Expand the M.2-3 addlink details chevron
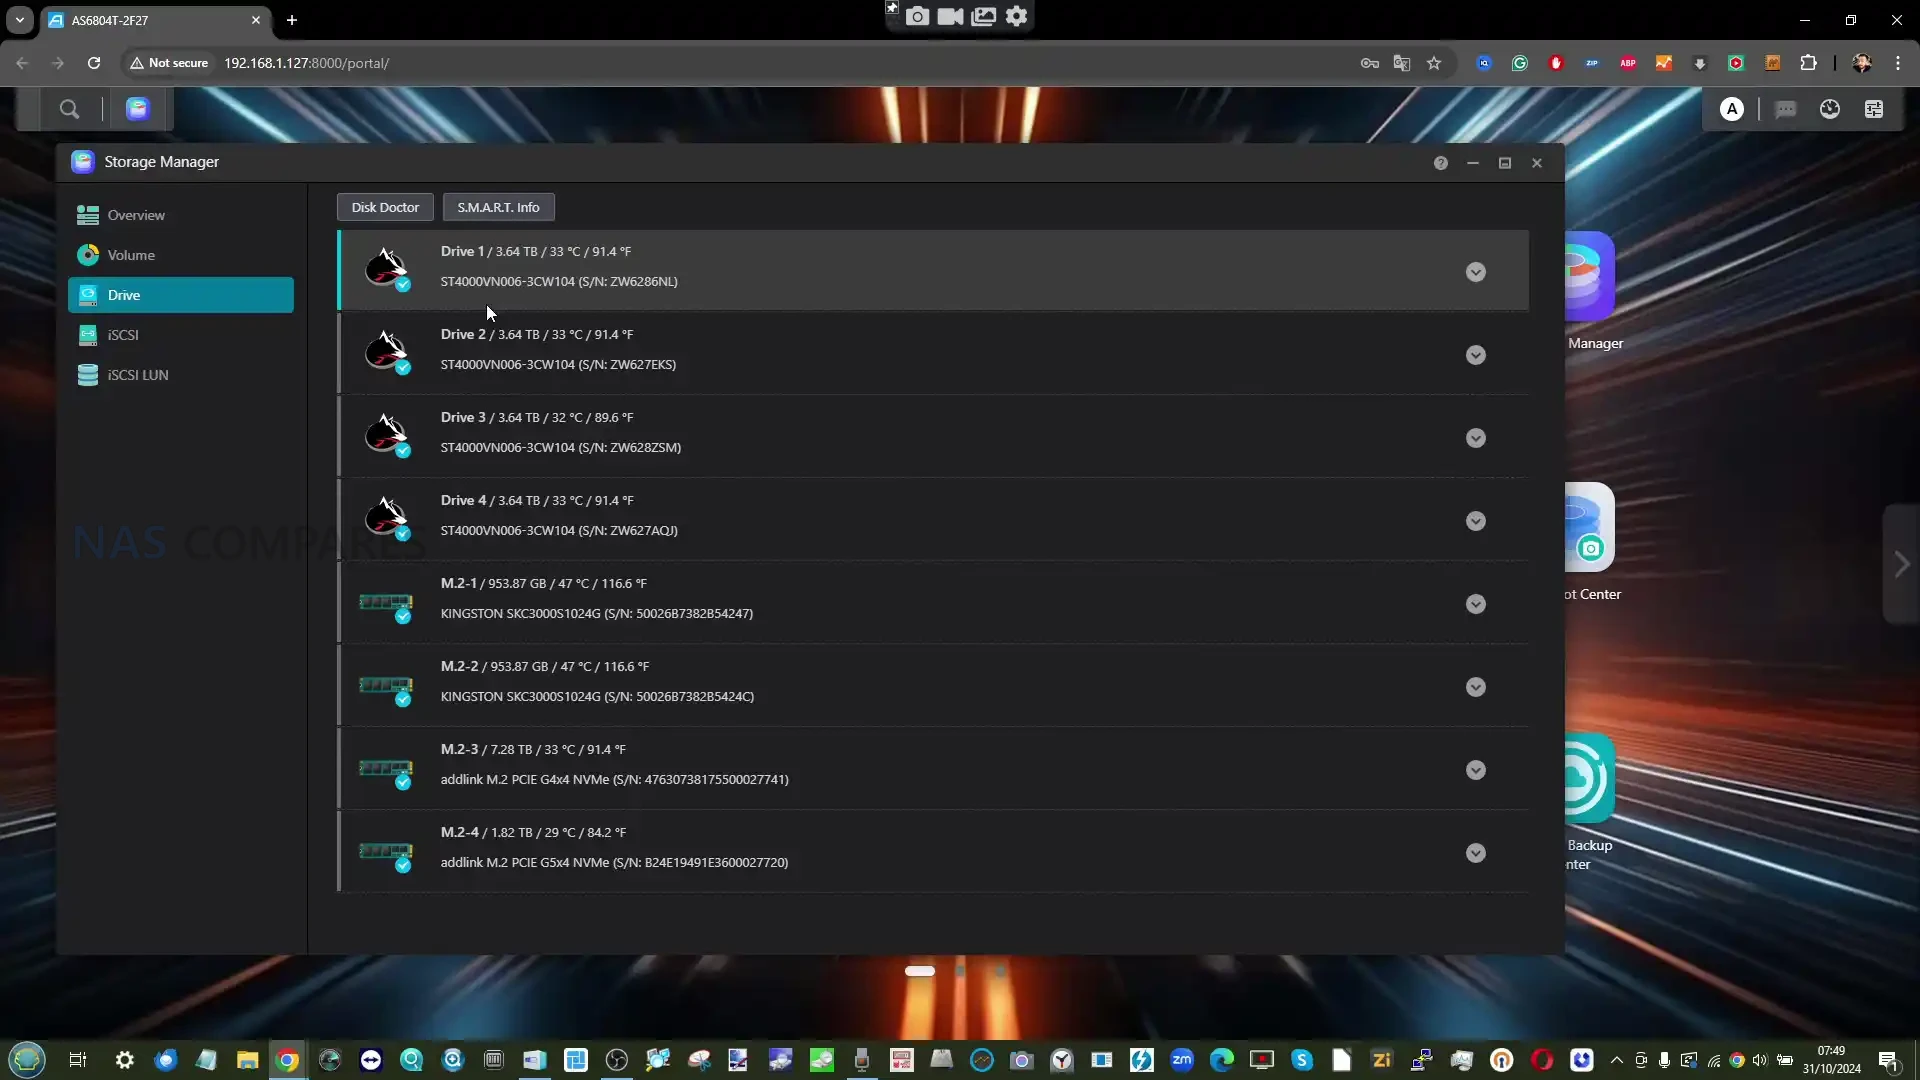The width and height of the screenshot is (1920, 1080). pos(1475,770)
